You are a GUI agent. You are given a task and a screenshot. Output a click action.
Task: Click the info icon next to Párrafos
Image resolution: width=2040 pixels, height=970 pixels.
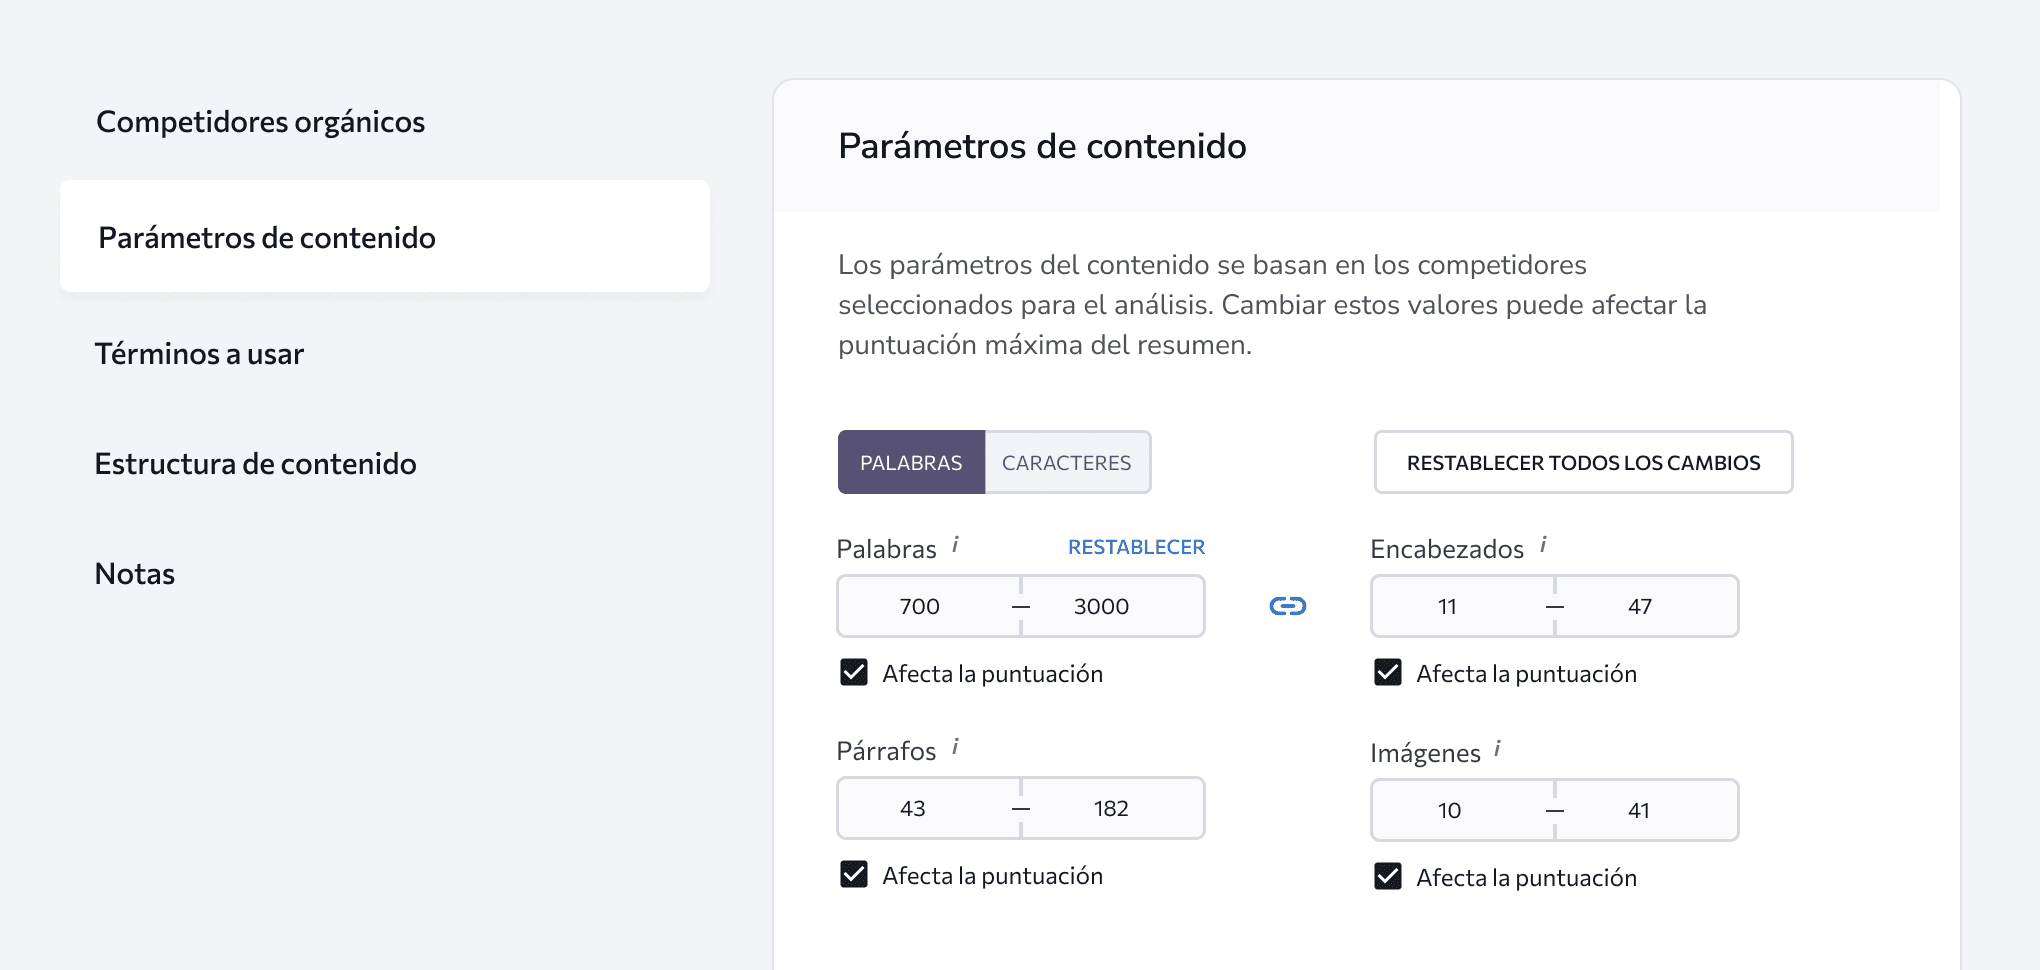coord(957,749)
